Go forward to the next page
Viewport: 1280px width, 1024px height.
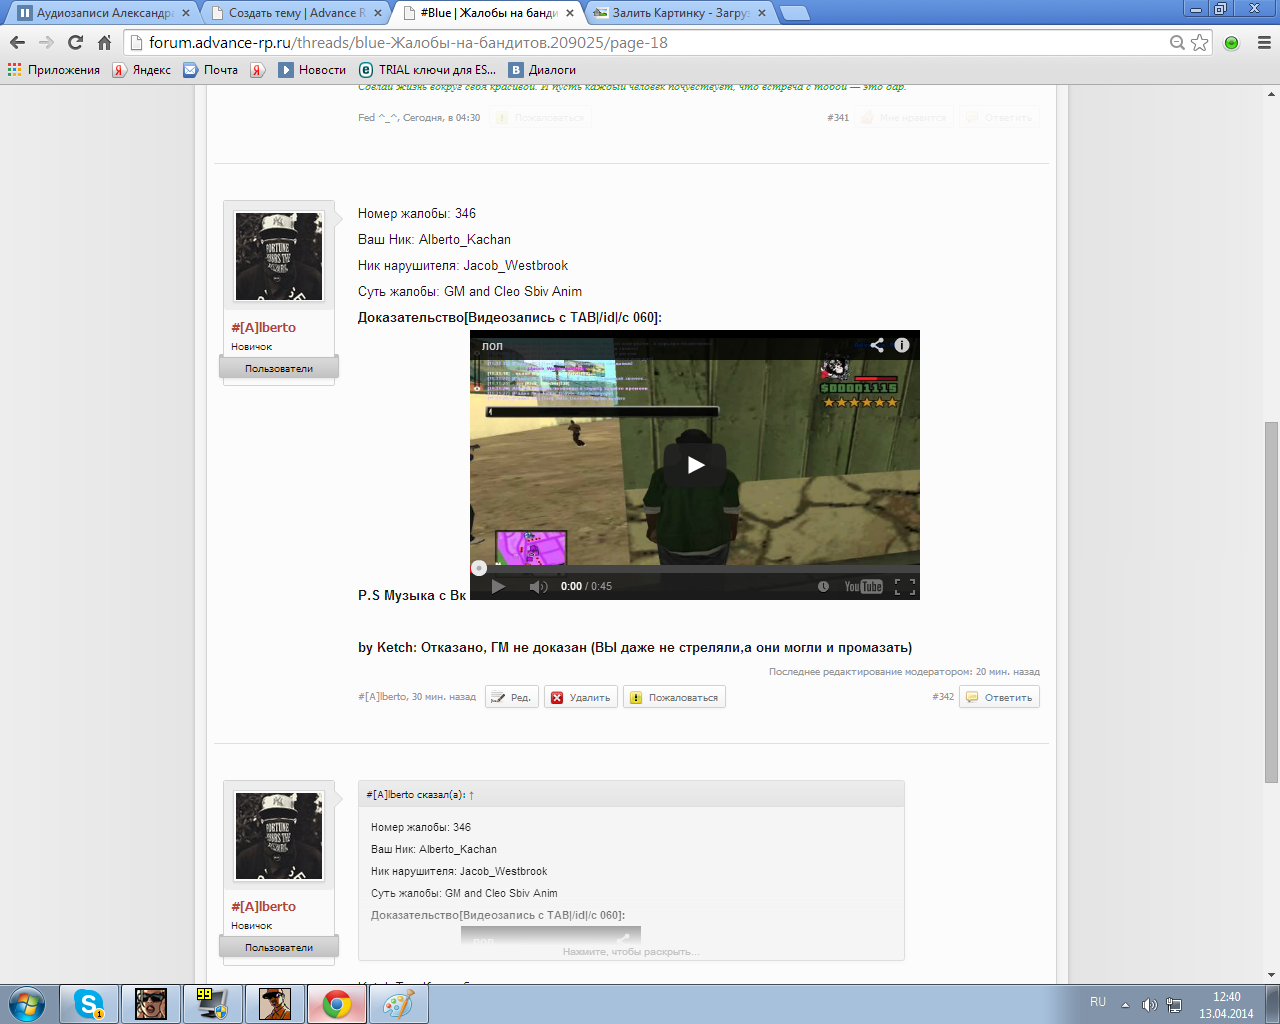tap(46, 42)
